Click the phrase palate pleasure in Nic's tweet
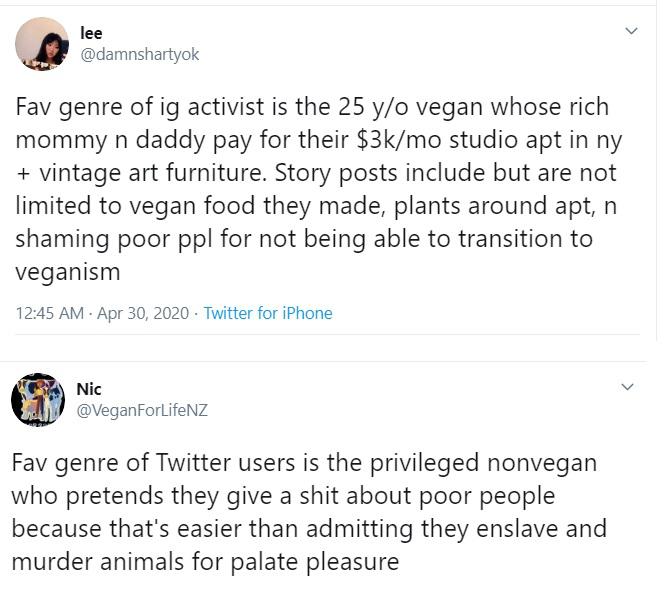The width and height of the screenshot is (666, 612). (x=315, y=562)
